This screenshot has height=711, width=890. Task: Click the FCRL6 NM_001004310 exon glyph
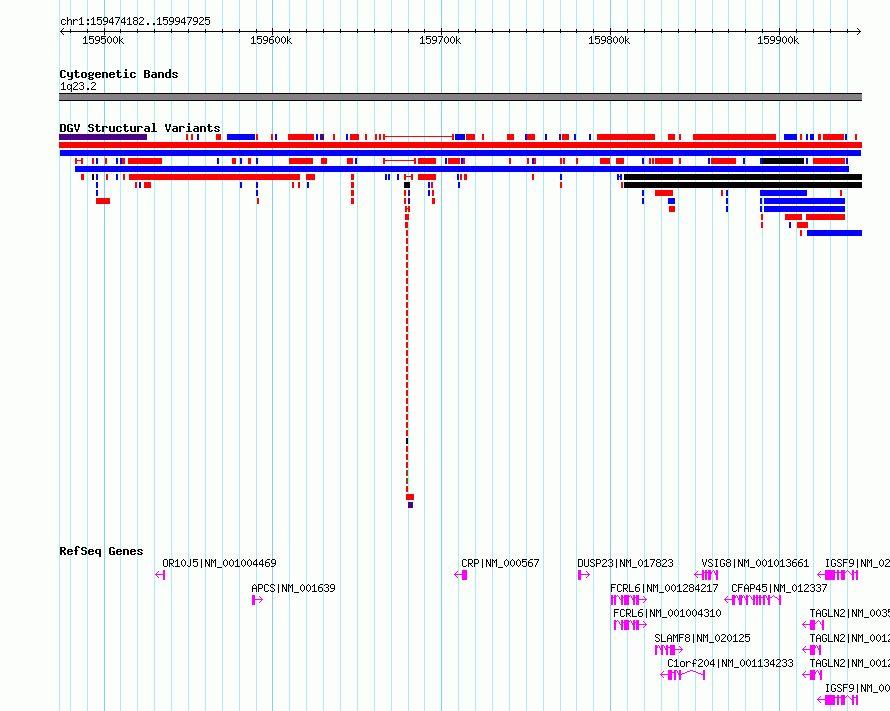coord(630,625)
